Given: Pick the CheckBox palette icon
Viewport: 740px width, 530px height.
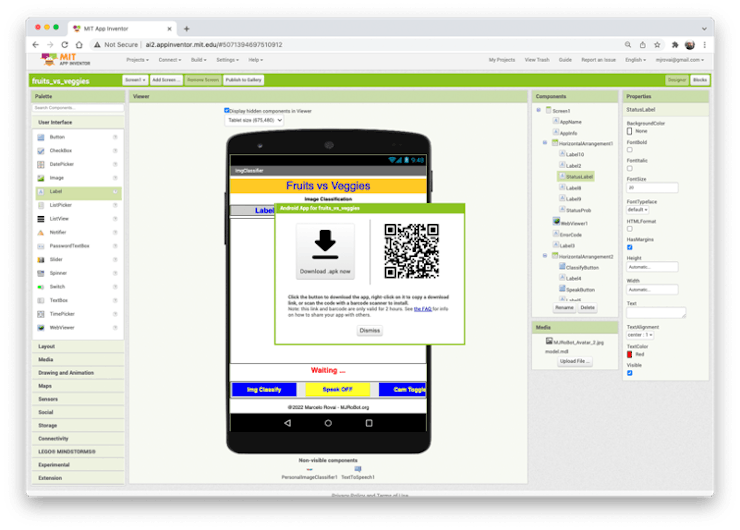Looking at the screenshot, I should point(41,151).
